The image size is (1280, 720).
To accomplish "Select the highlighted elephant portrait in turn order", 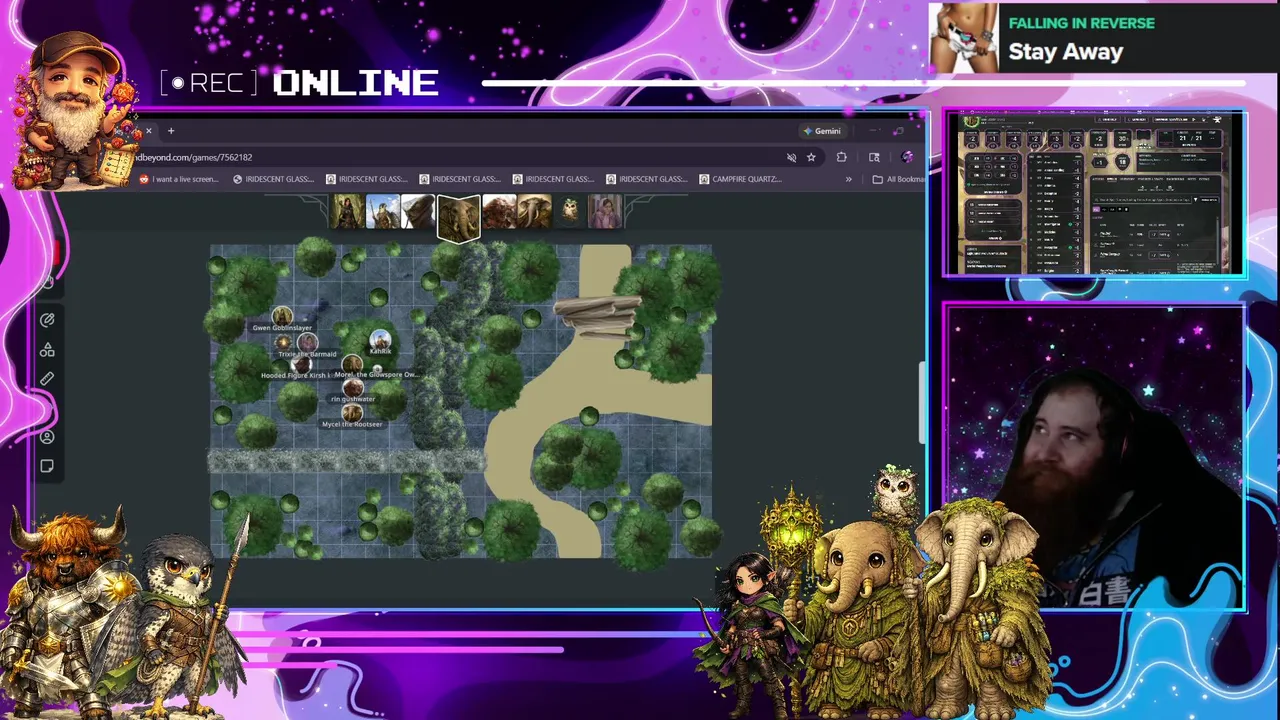I will pos(458,217).
